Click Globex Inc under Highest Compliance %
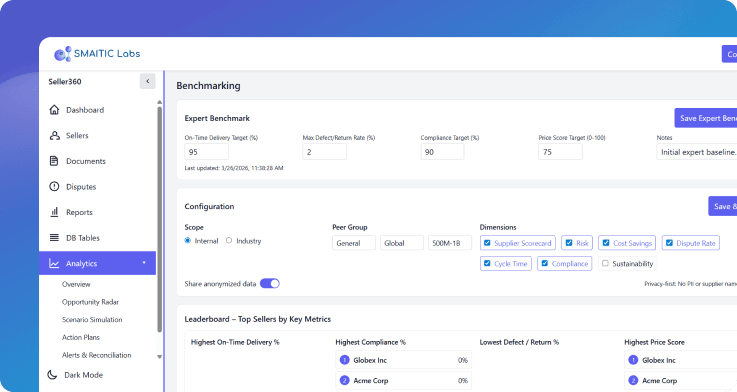Viewport: 737px width, 392px height. (370, 360)
